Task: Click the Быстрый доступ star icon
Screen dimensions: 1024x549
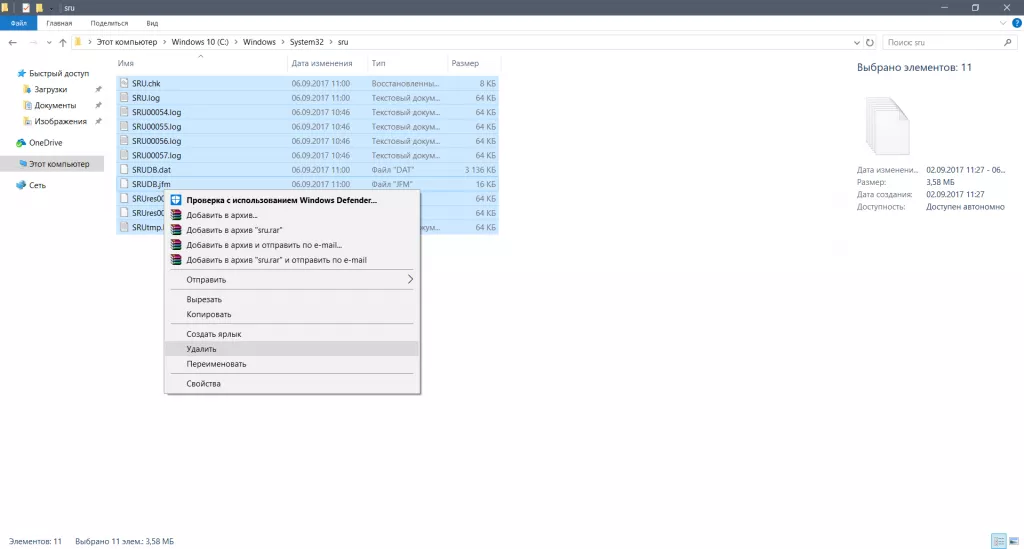Action: (21, 74)
